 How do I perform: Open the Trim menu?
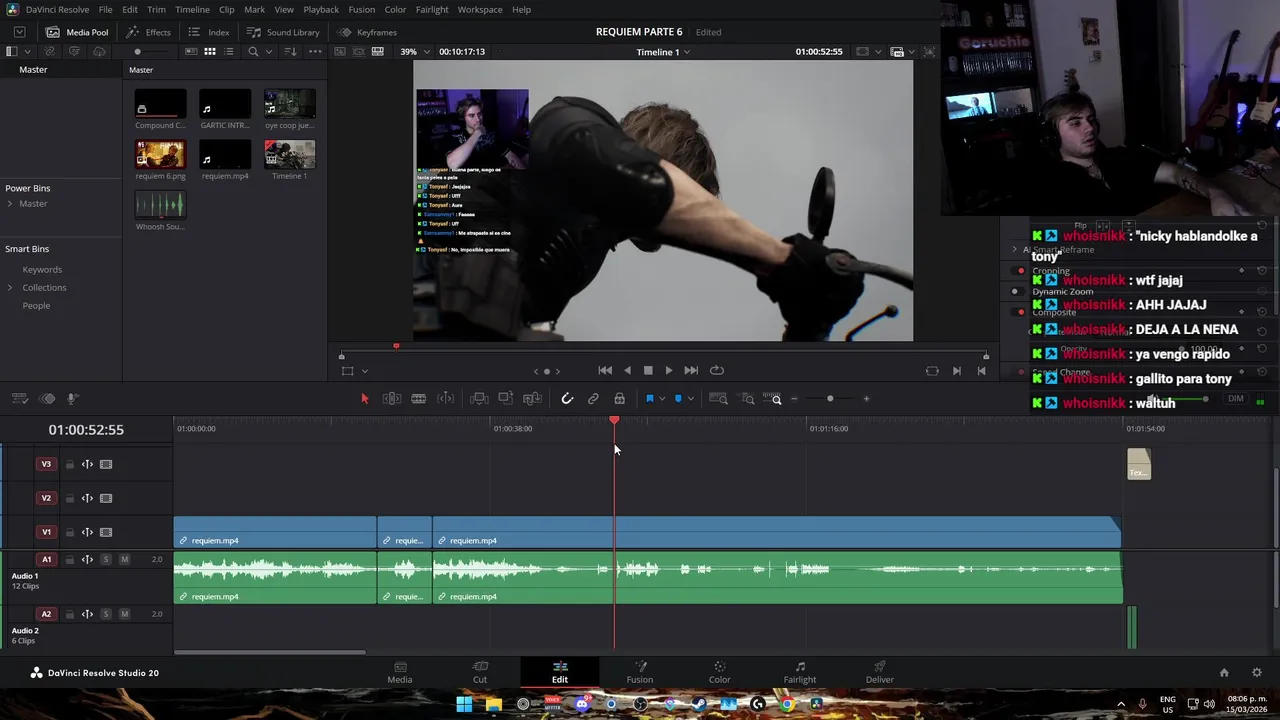coord(157,9)
